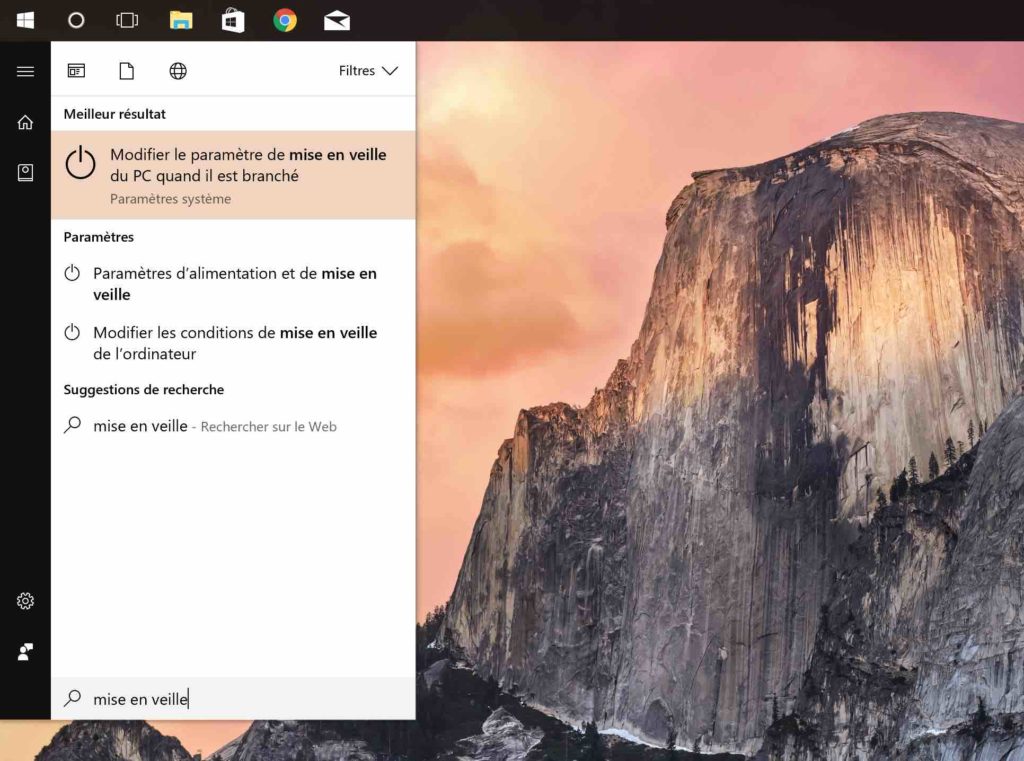Expand the Filtres dropdown
1024x761 pixels.
click(368, 71)
